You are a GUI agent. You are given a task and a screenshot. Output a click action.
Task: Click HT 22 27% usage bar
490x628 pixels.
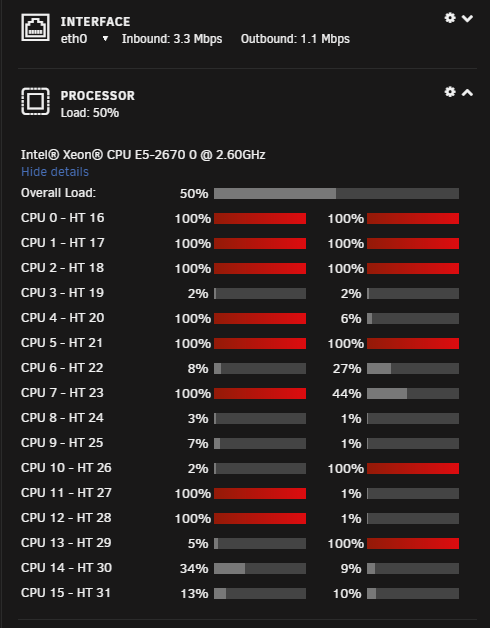click(x=413, y=368)
